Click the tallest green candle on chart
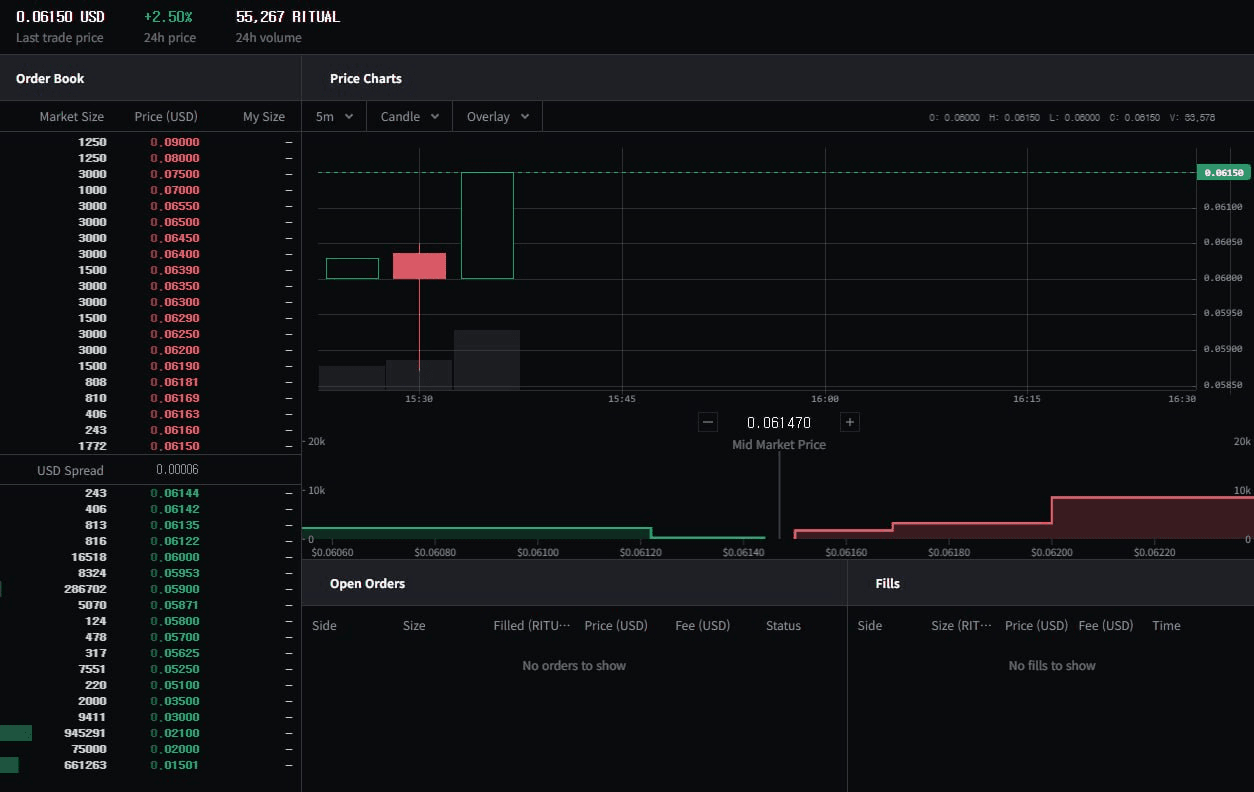Screen dimensions: 1254x792 [x=487, y=225]
